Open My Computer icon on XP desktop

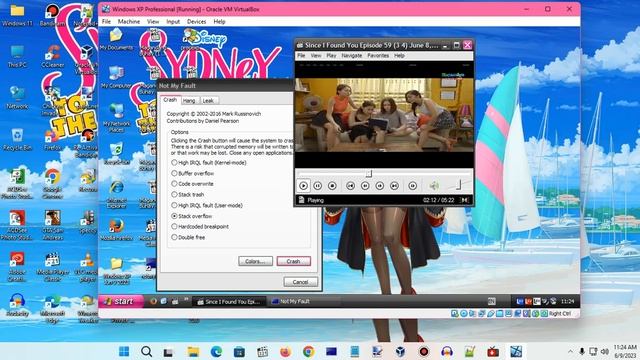click(116, 78)
